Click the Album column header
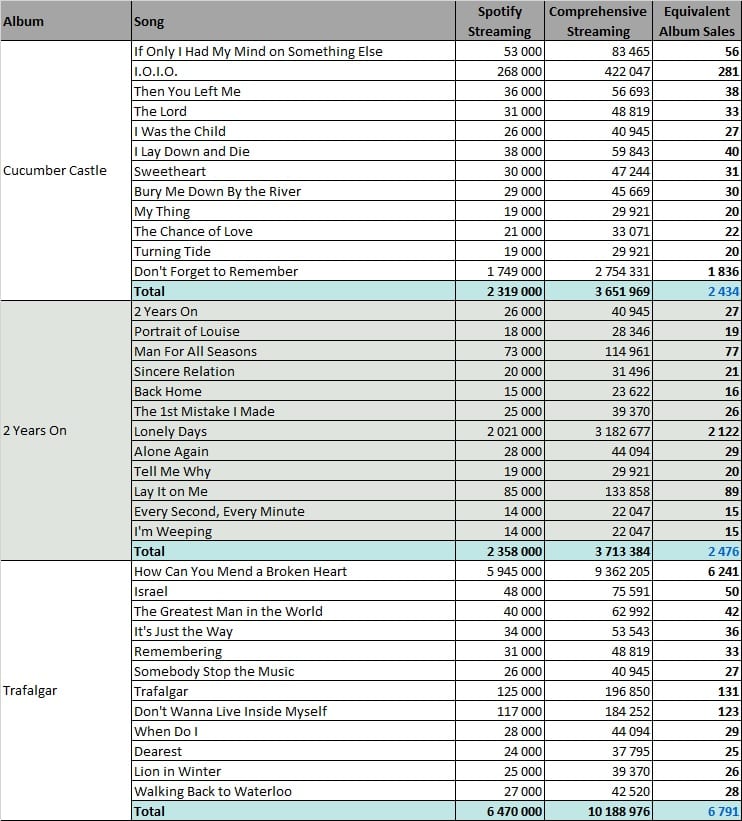The image size is (742, 821). pyautogui.click(x=65, y=21)
